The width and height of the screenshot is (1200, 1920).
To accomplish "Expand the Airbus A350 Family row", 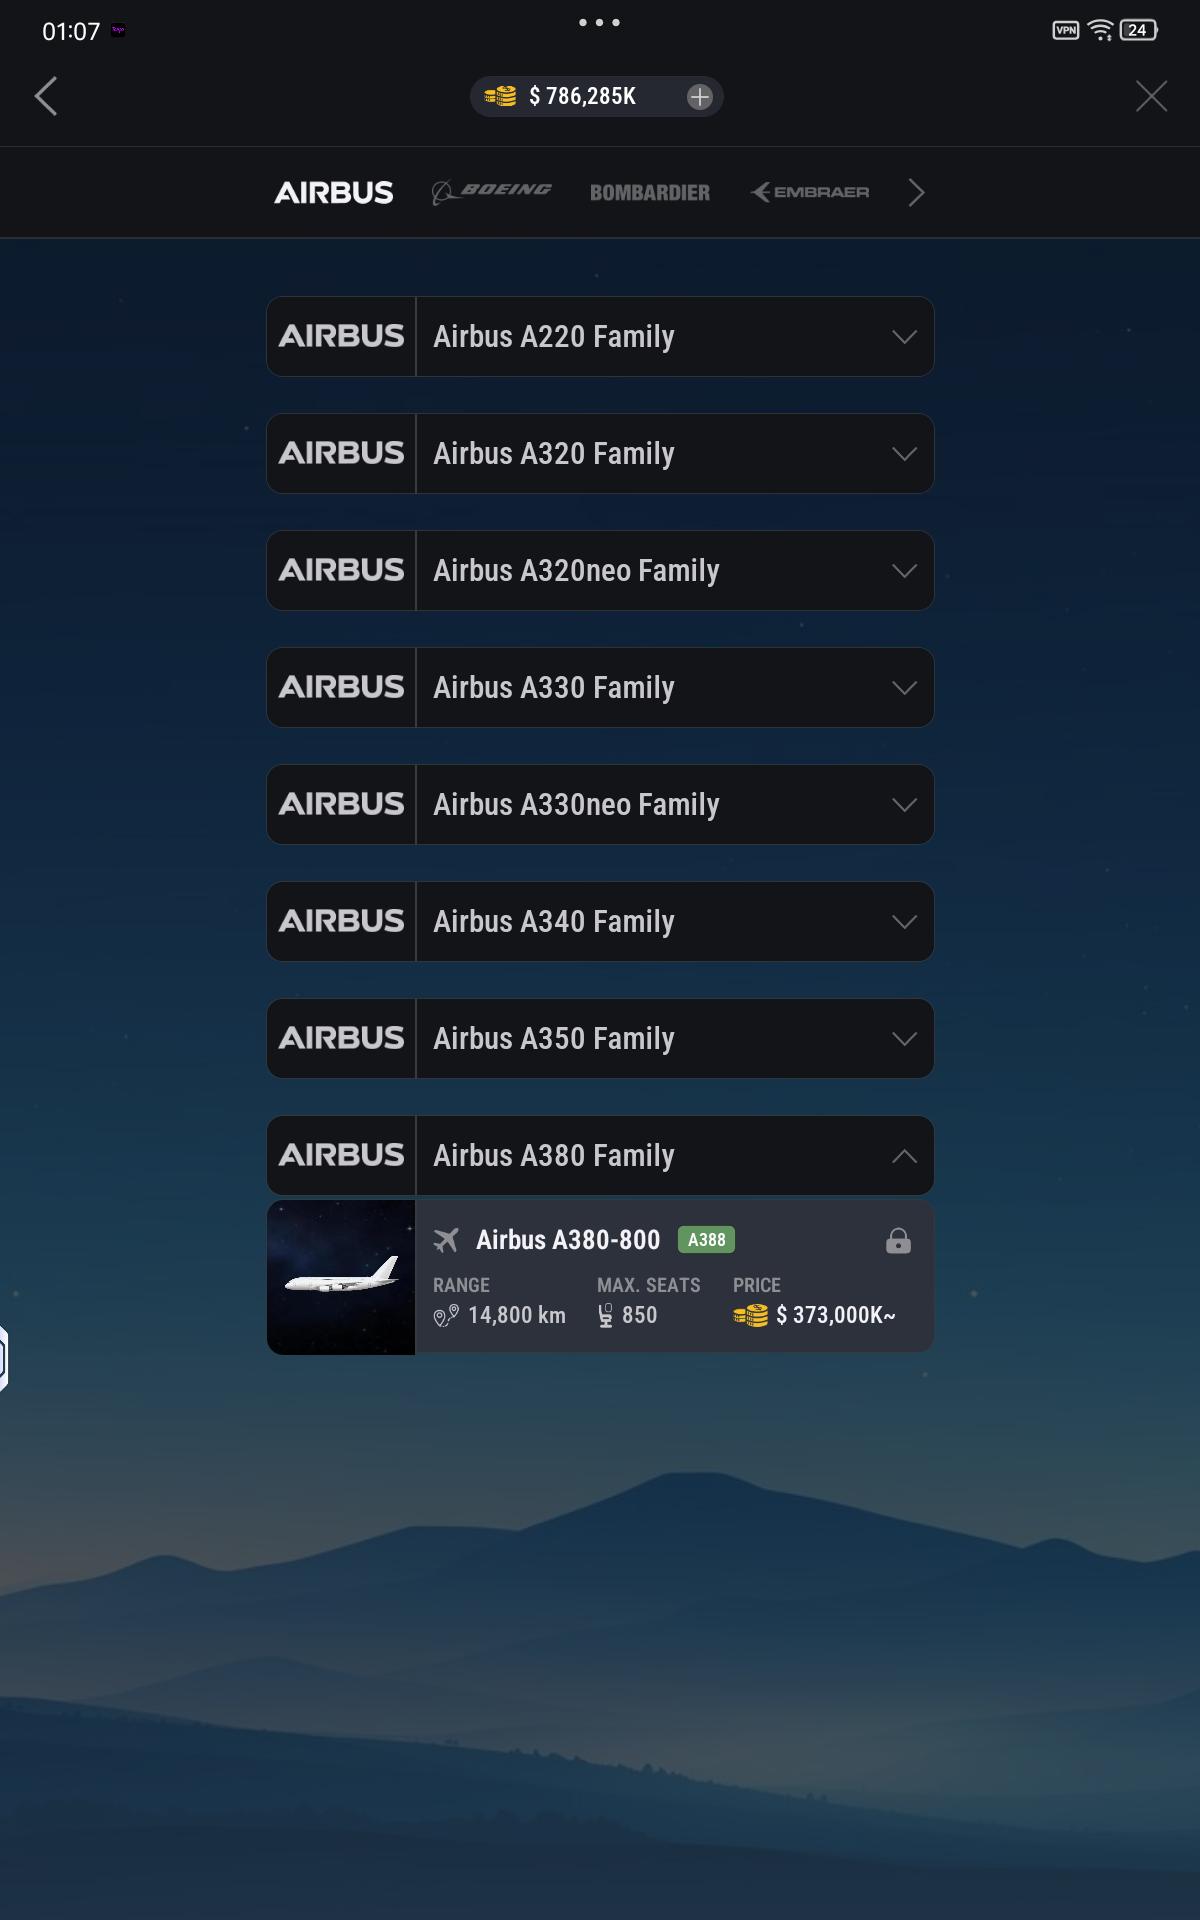I will (x=600, y=1038).
